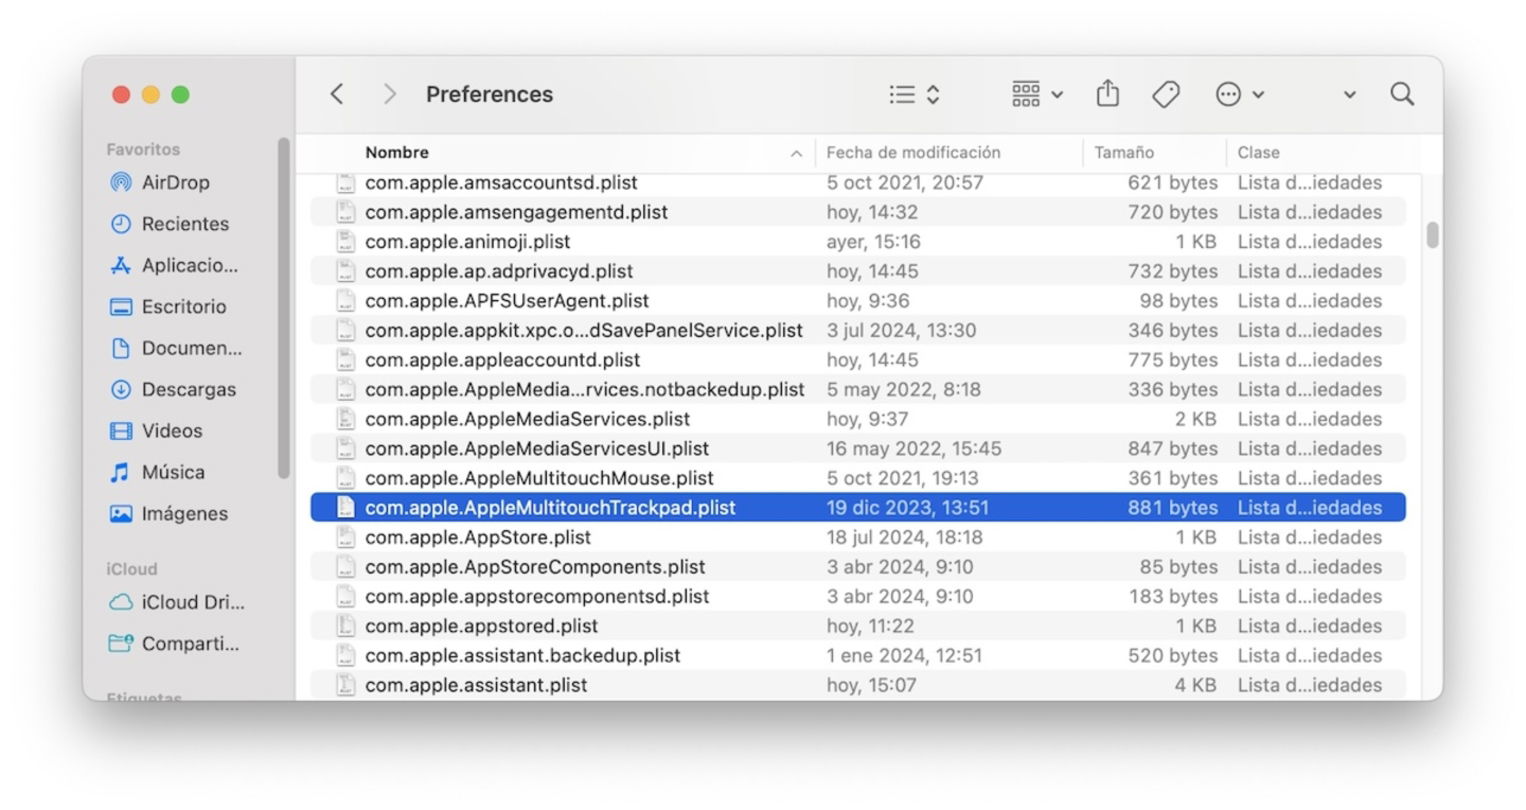Select com.apple.ap.adprivacyd.plist

coord(858,271)
